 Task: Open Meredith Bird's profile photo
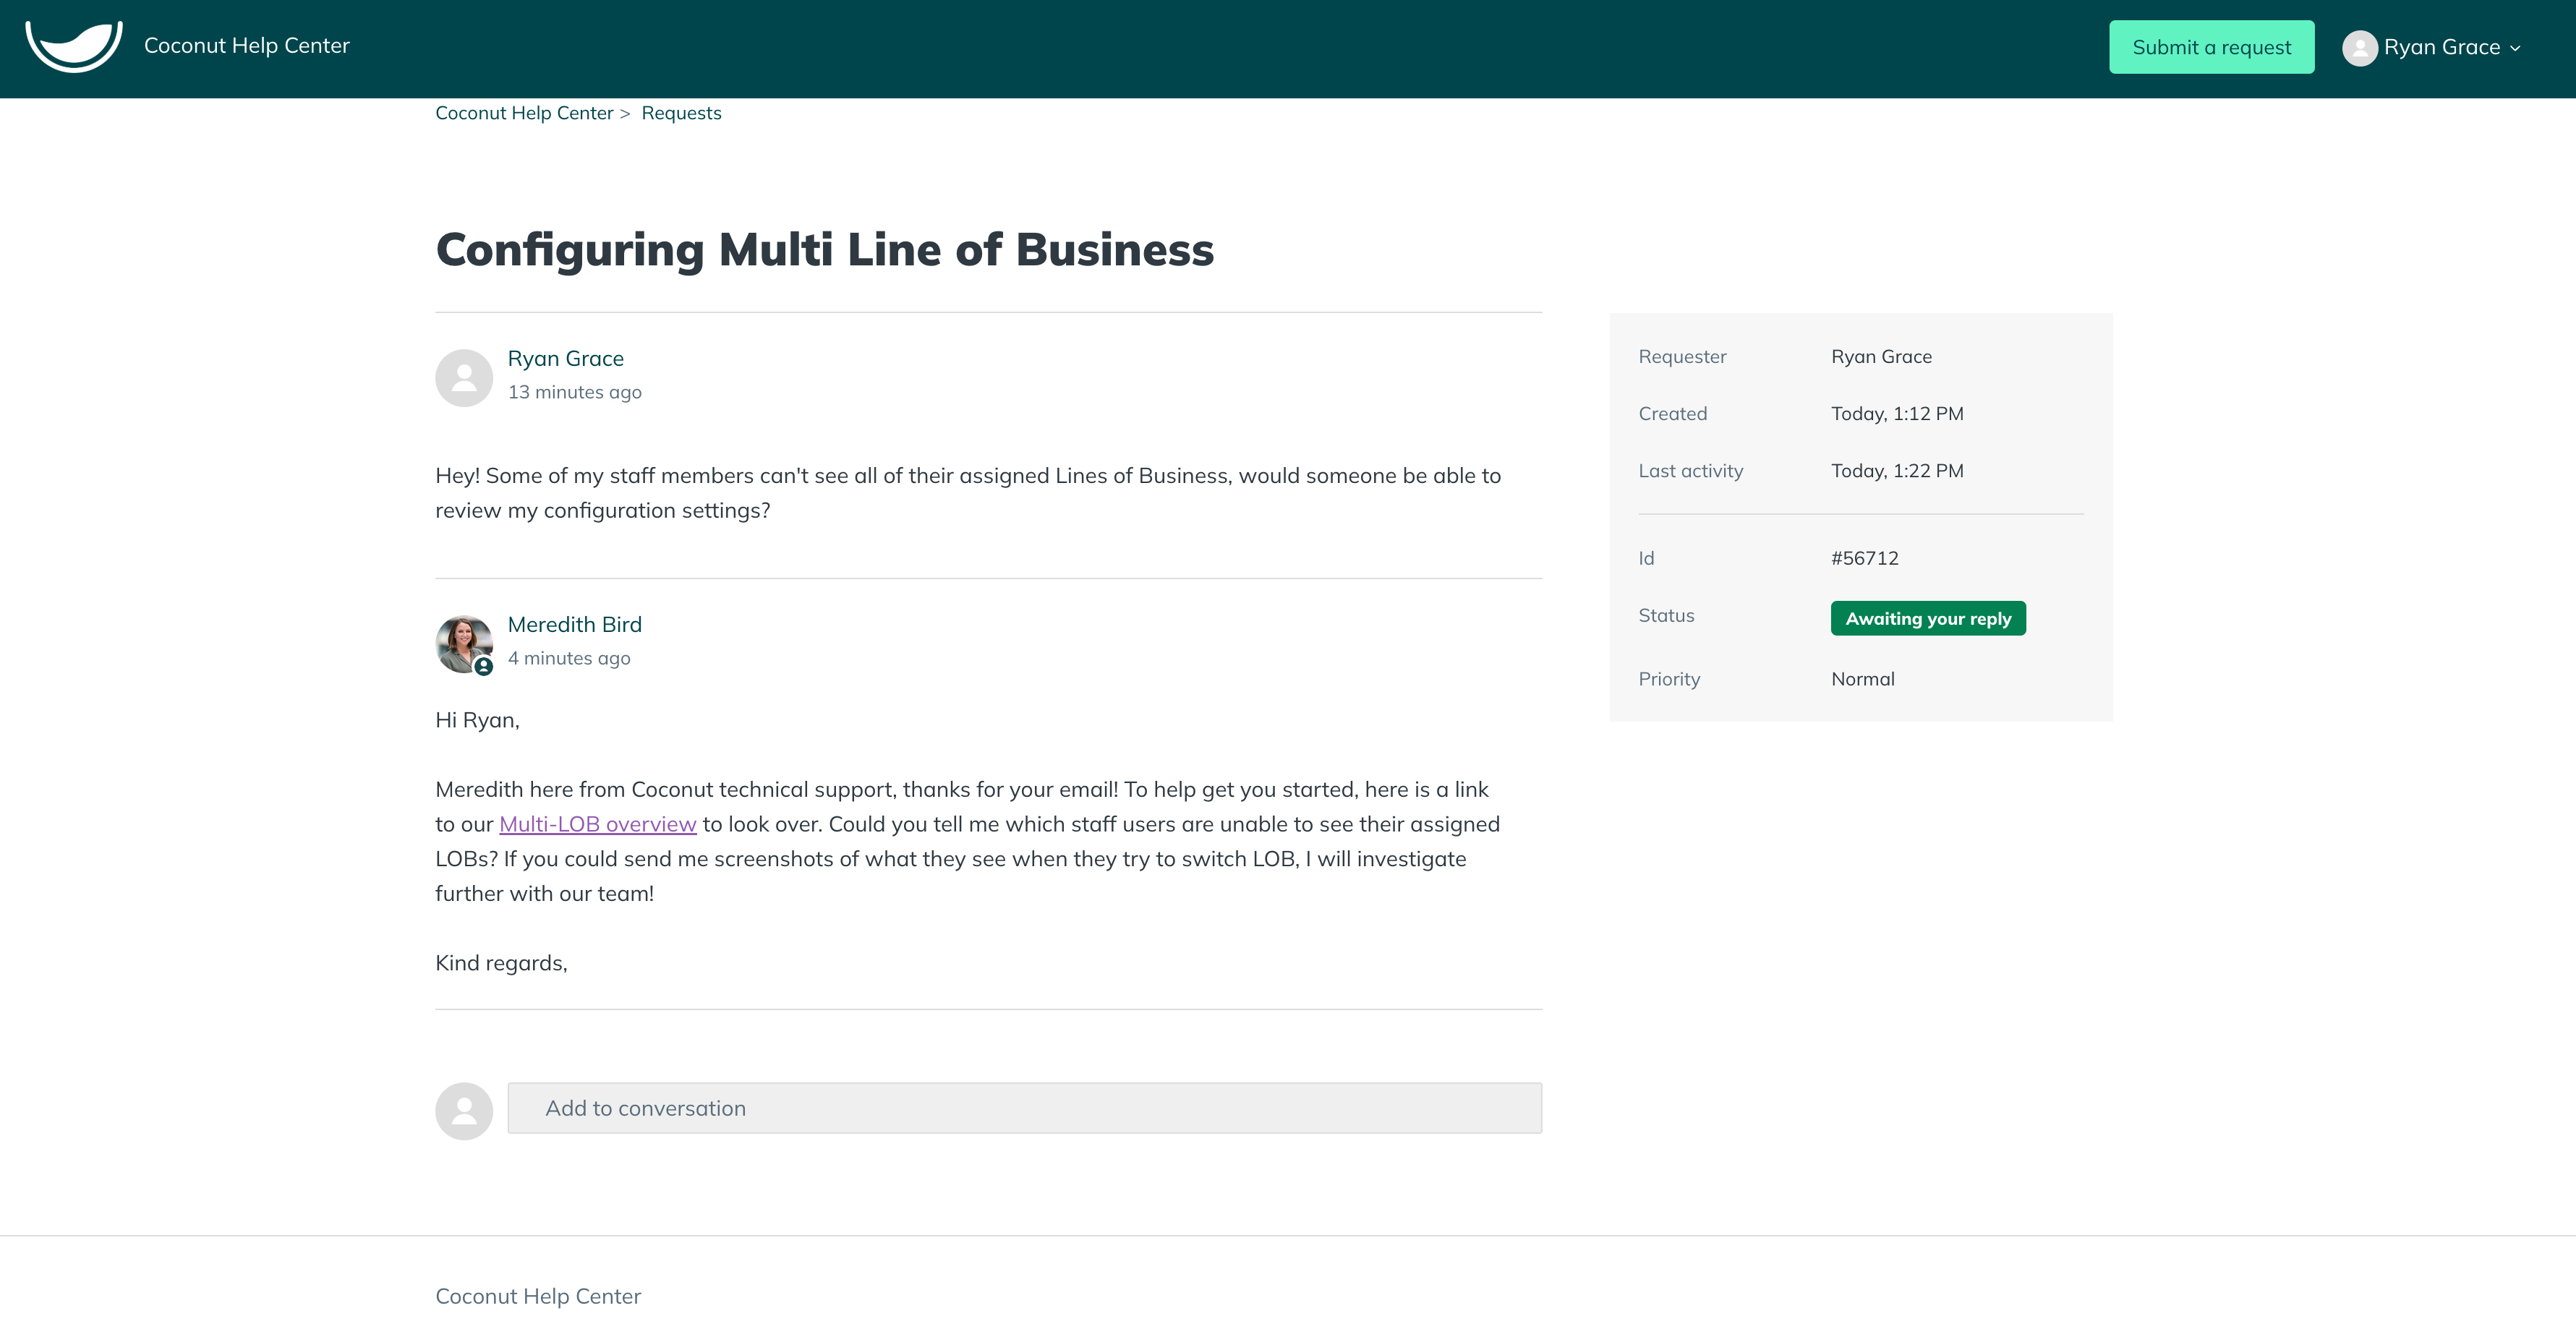[464, 644]
